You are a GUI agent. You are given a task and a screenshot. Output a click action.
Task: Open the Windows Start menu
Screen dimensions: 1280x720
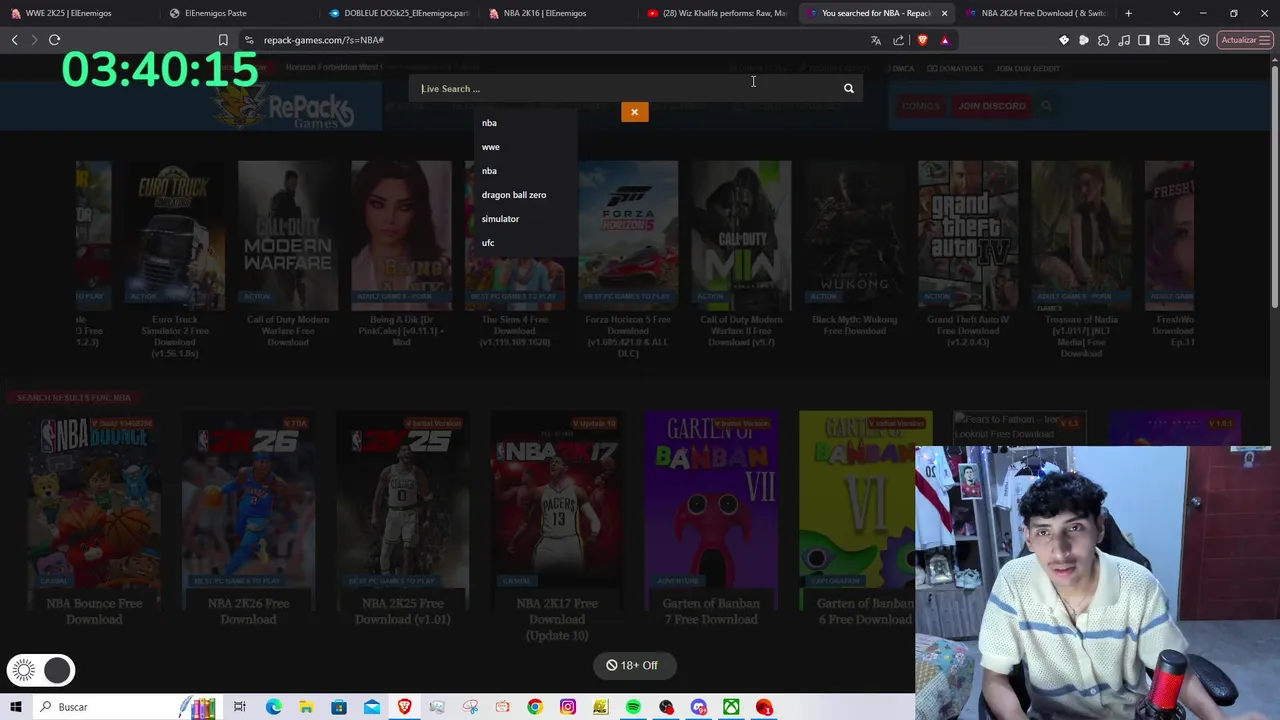pos(15,707)
